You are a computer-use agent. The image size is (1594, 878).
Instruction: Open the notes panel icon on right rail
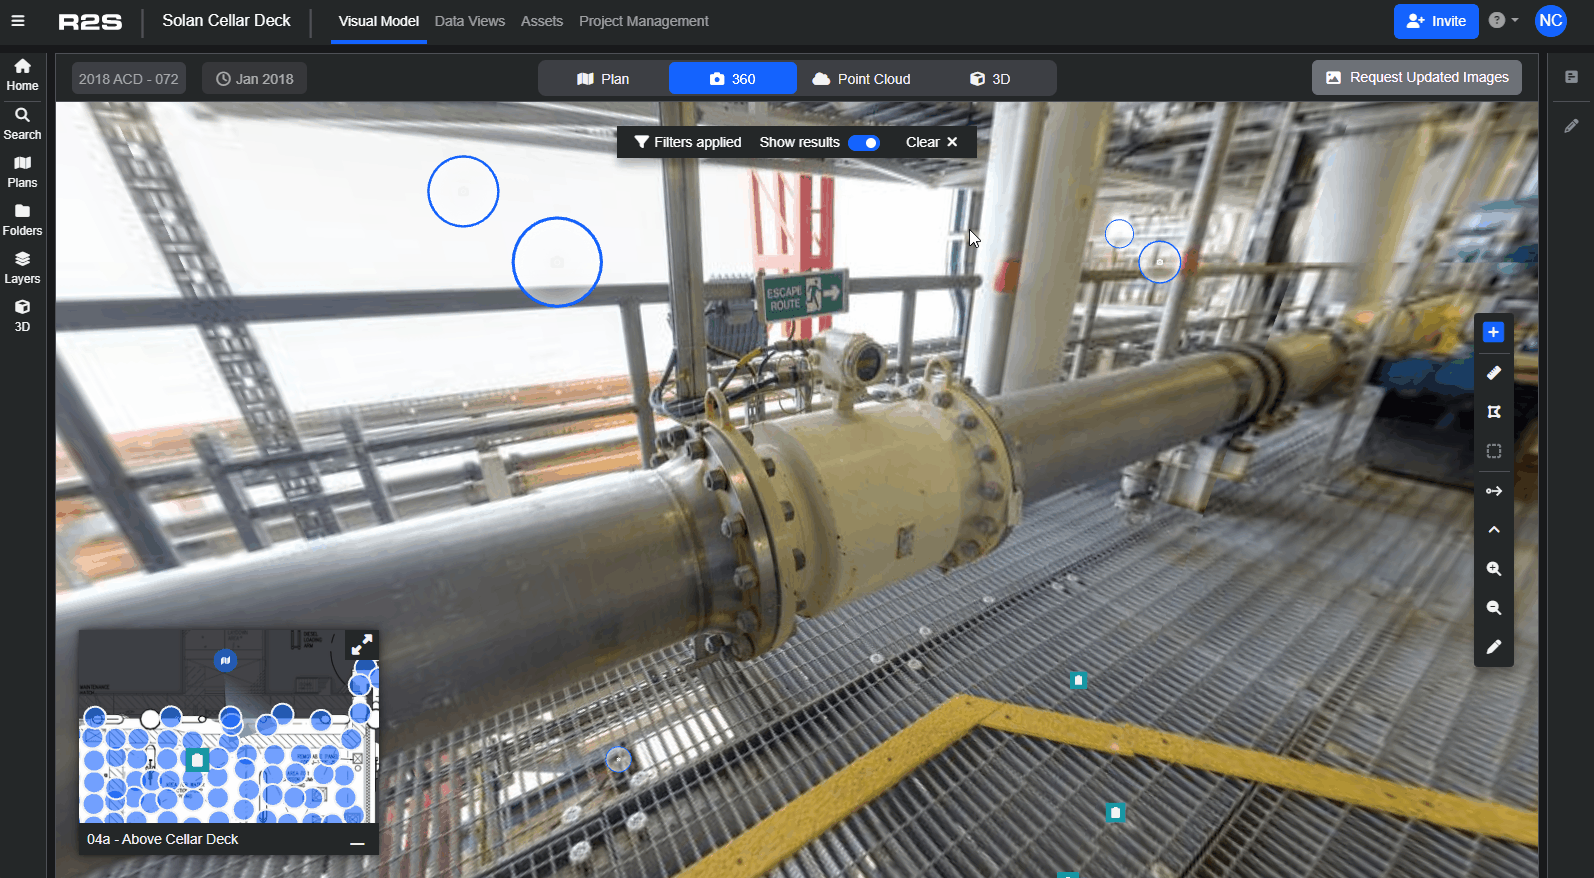[x=1571, y=77]
